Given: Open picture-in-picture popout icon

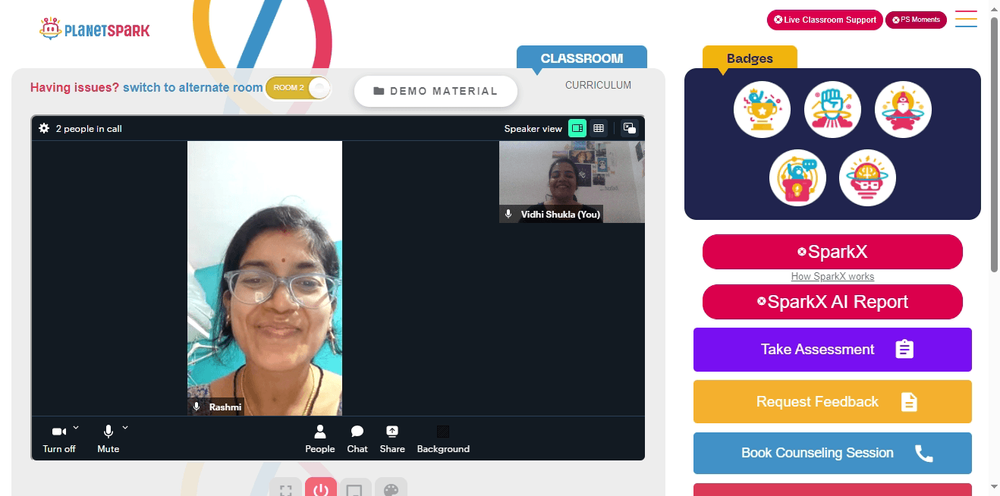Looking at the screenshot, I should tap(629, 128).
